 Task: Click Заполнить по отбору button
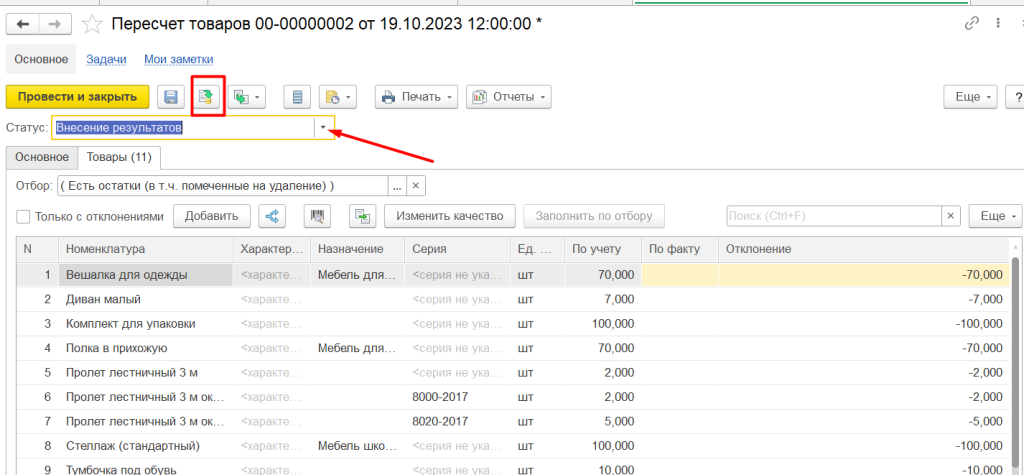594,216
